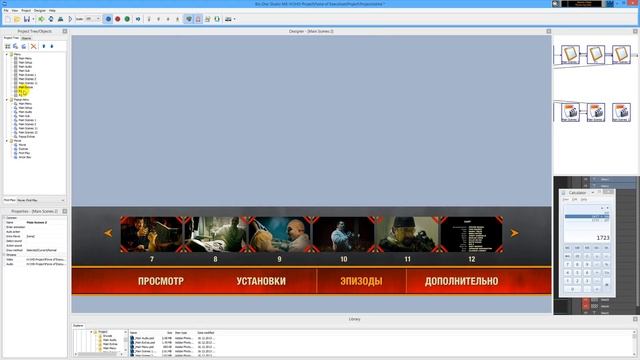
Task: Toggle the highlighted pink-frame toolbar button
Action: 198,19
